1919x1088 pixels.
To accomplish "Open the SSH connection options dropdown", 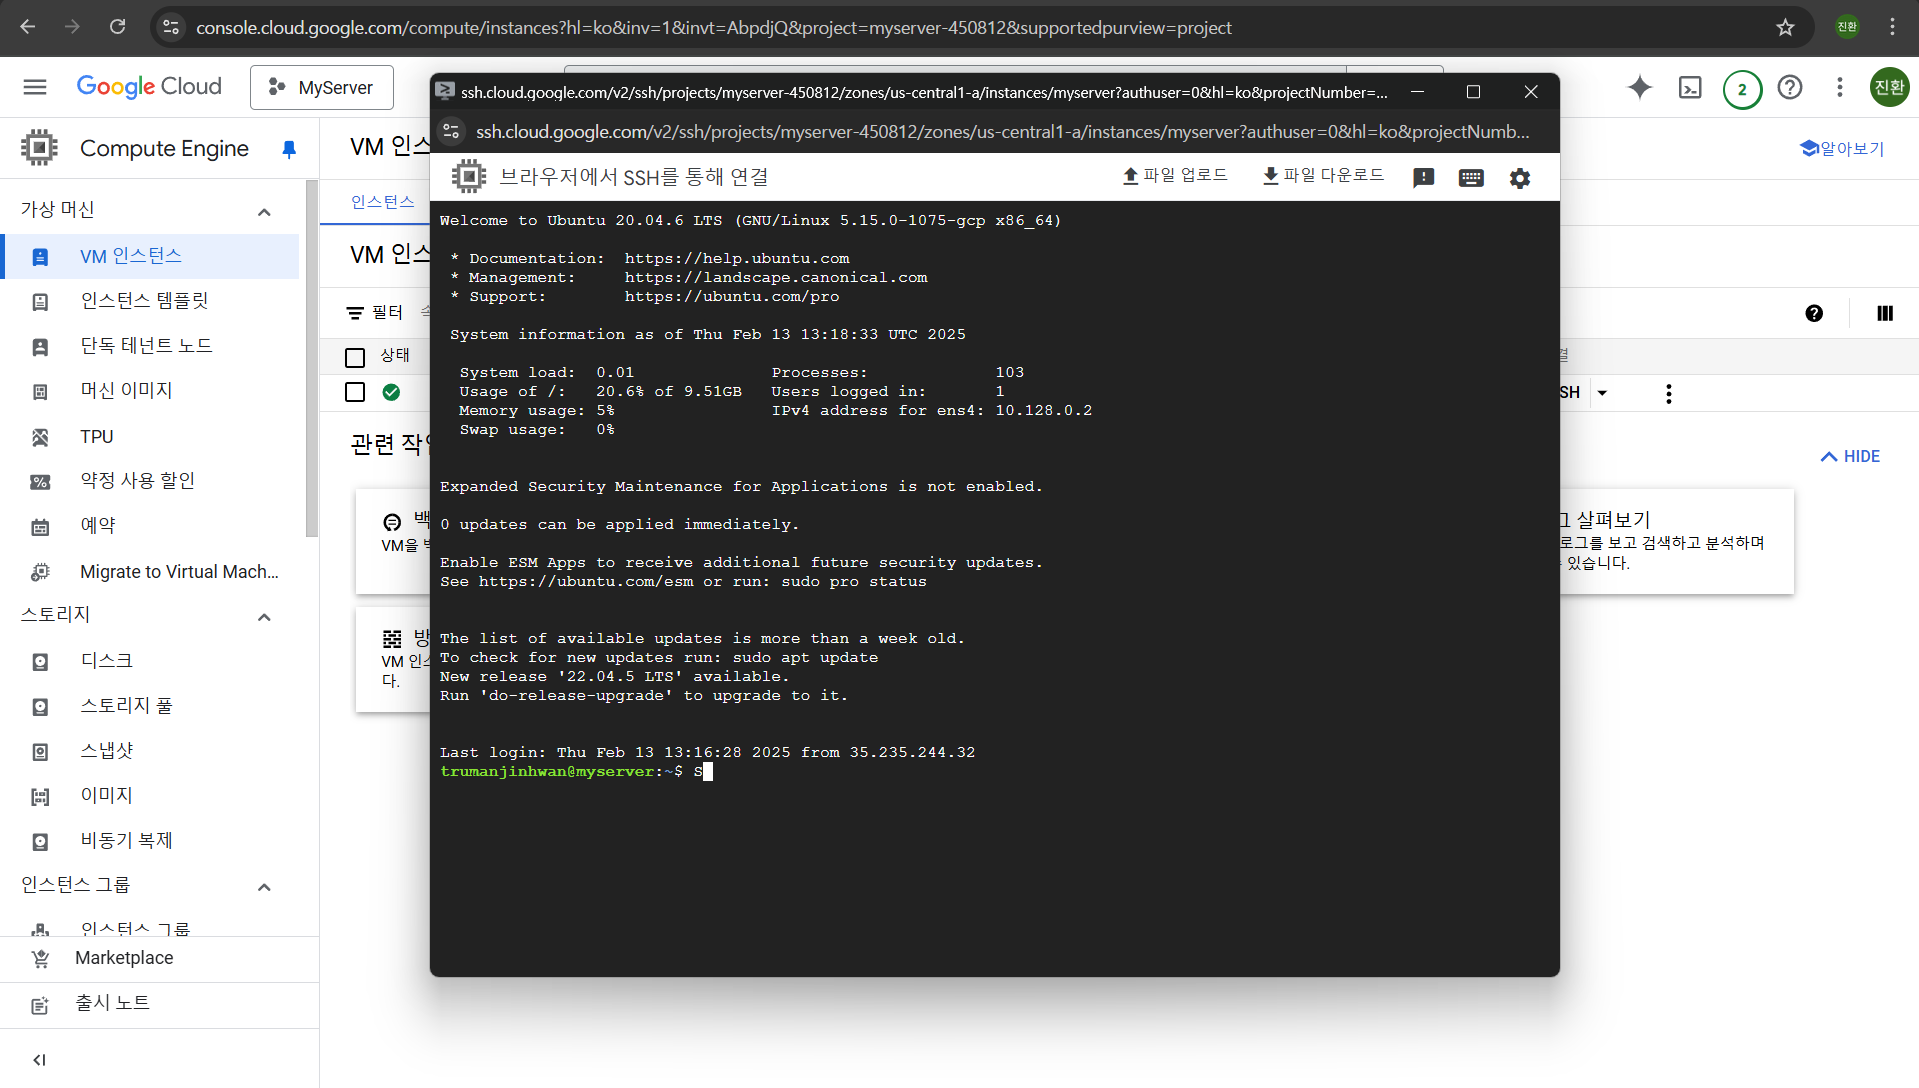I will (x=1602, y=393).
